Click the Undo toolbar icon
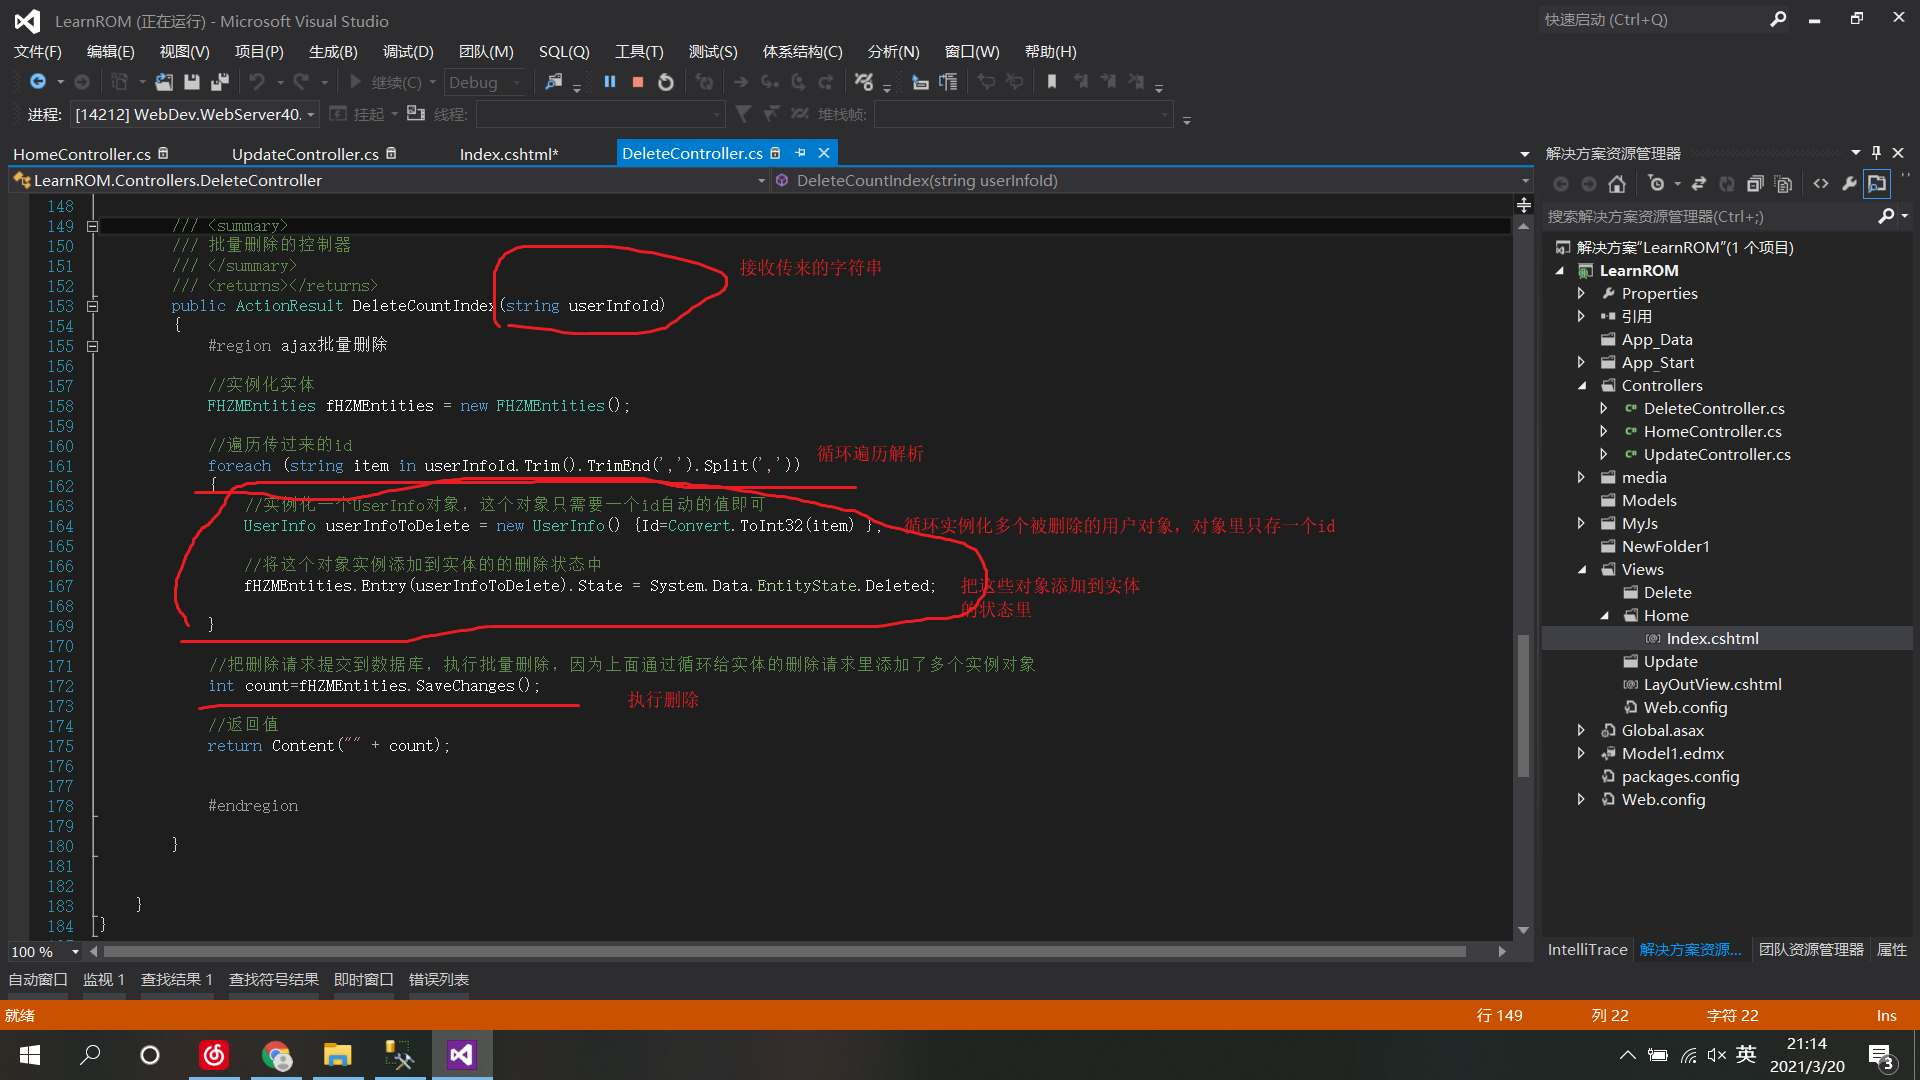The height and width of the screenshot is (1080, 1920). point(257,82)
